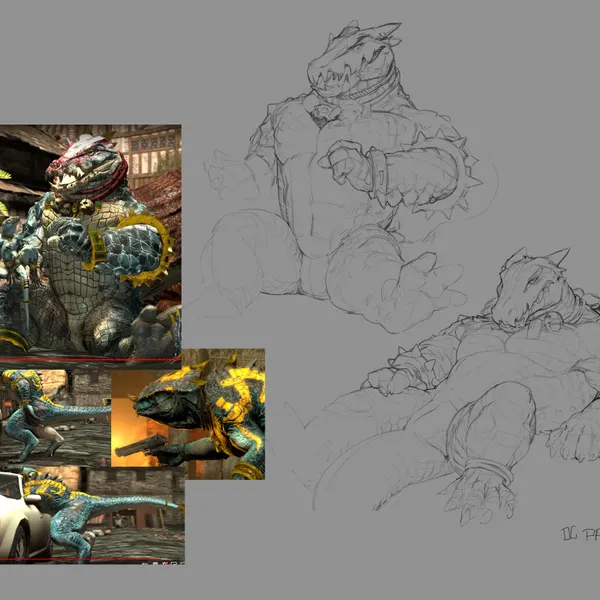Select the reference image of raptor beside white car

92,513
